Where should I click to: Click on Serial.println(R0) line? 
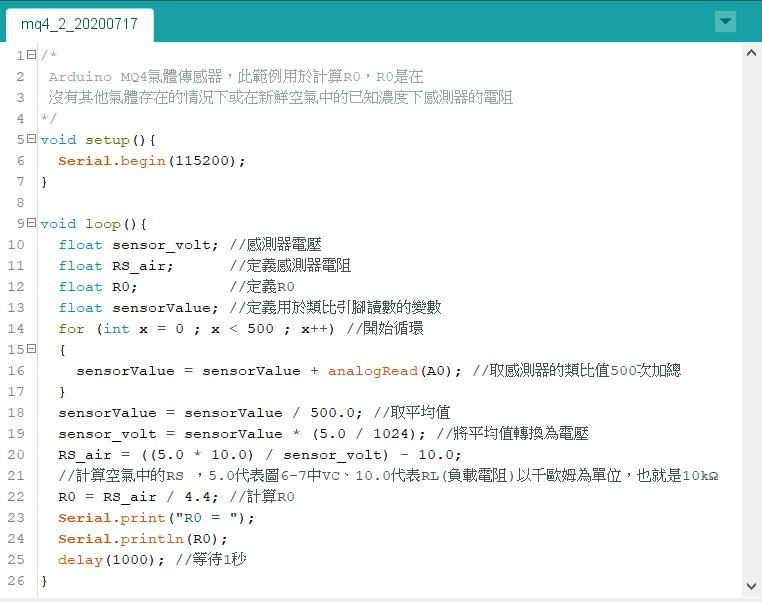(143, 539)
